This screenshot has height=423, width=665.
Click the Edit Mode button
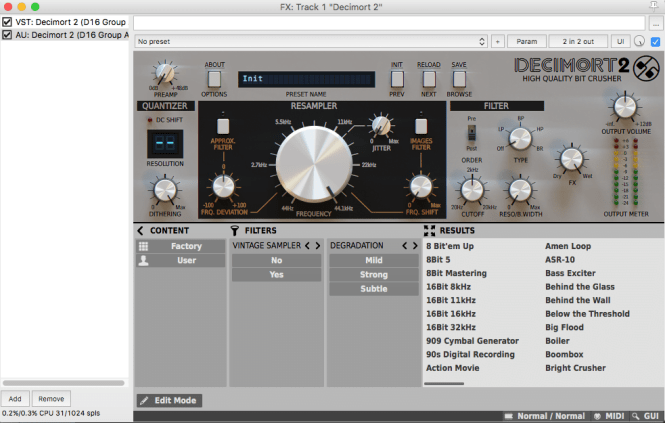click(x=169, y=401)
